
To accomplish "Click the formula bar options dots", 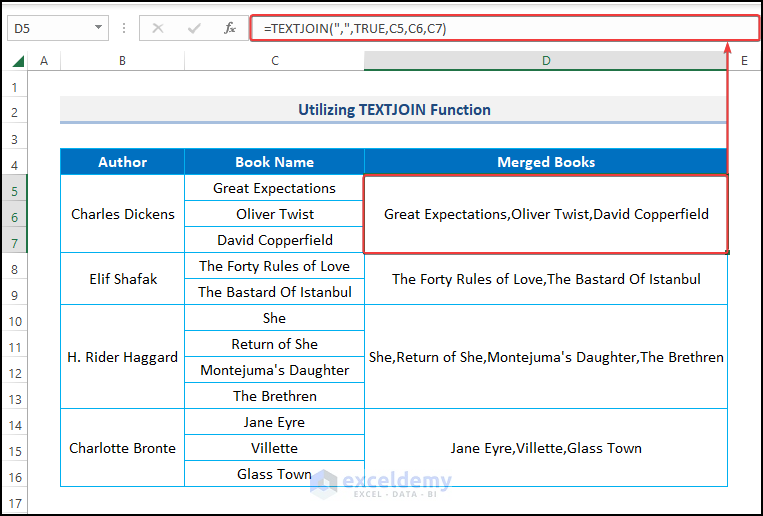I will tap(125, 28).
